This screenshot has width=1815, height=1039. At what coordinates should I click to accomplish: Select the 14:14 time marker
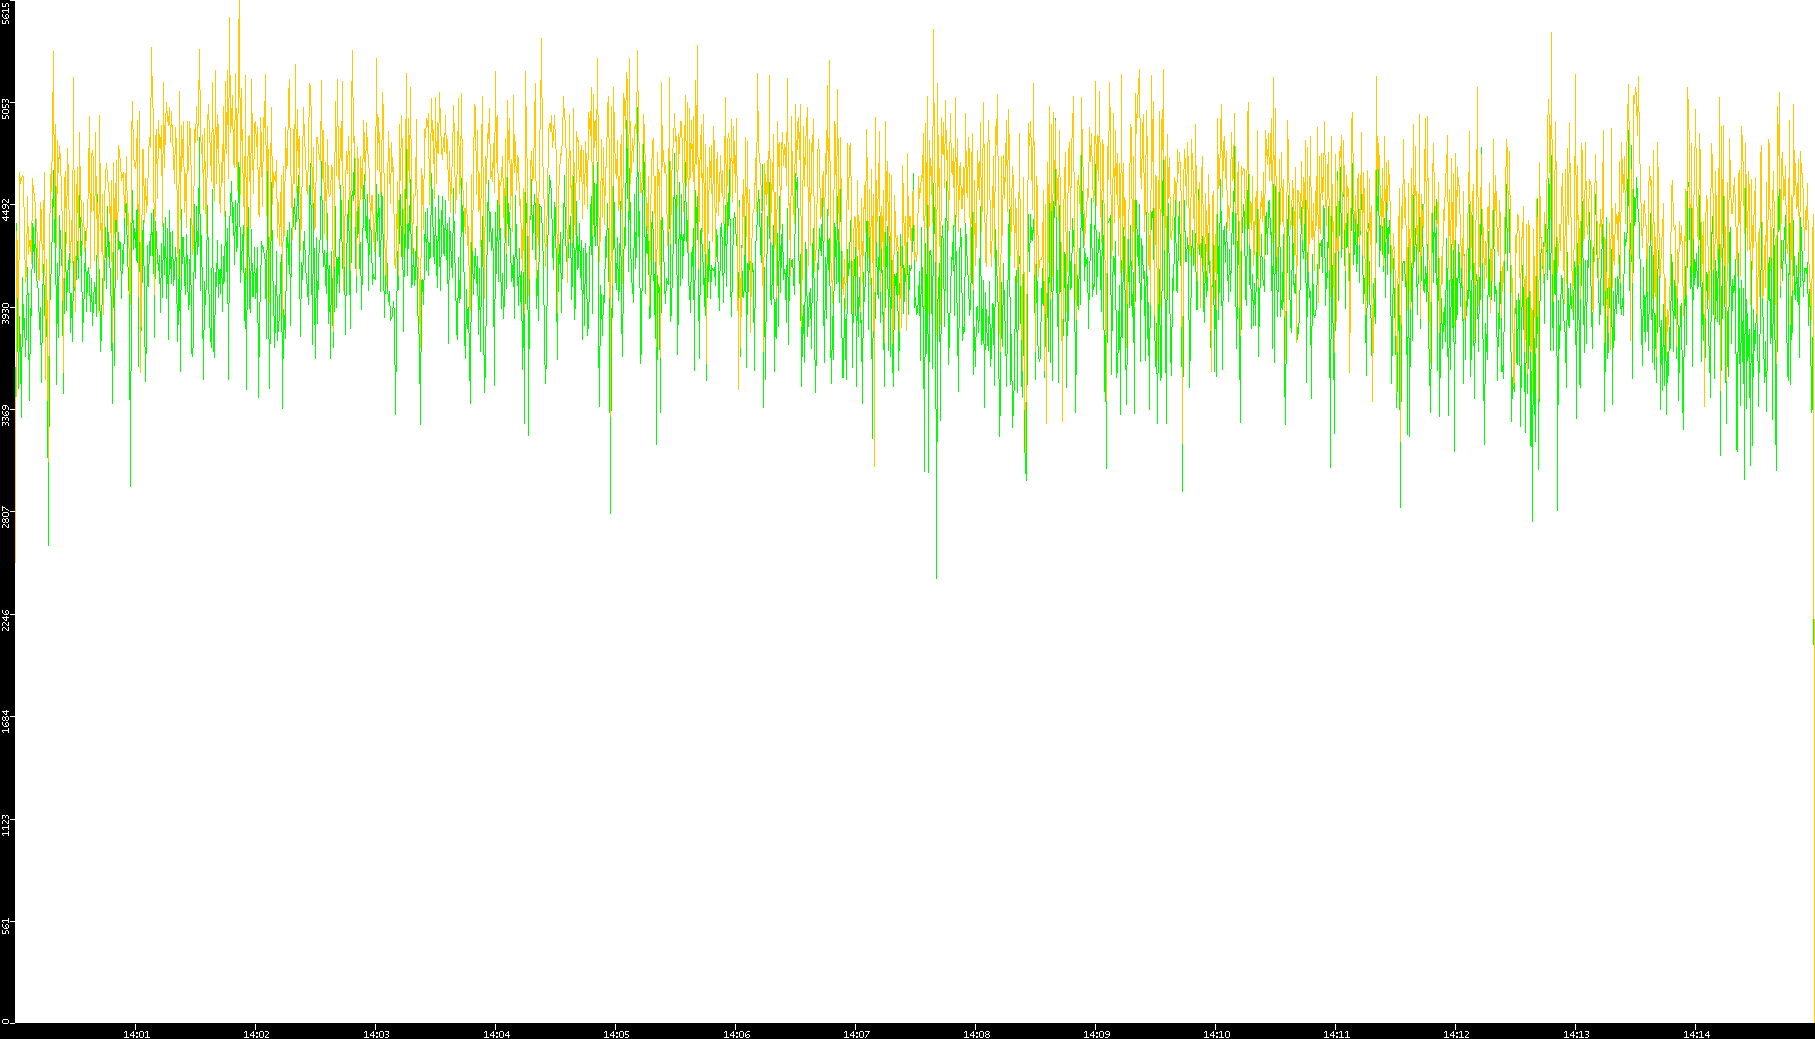coord(1696,1034)
